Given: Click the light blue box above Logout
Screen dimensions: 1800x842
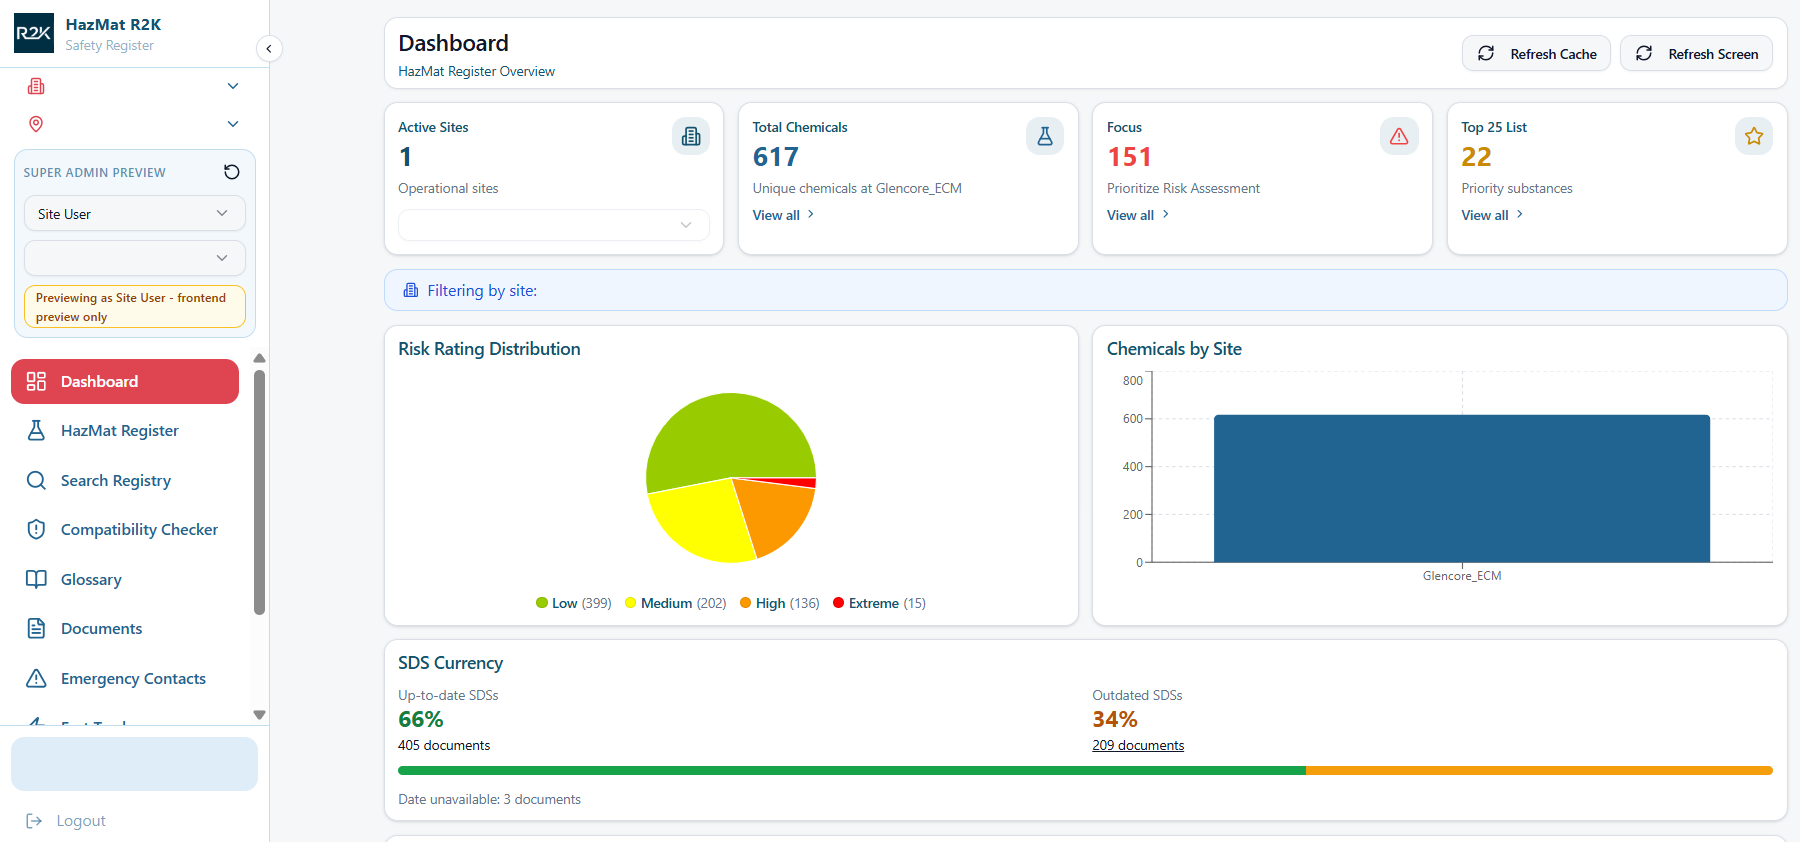Looking at the screenshot, I should tap(134, 764).
